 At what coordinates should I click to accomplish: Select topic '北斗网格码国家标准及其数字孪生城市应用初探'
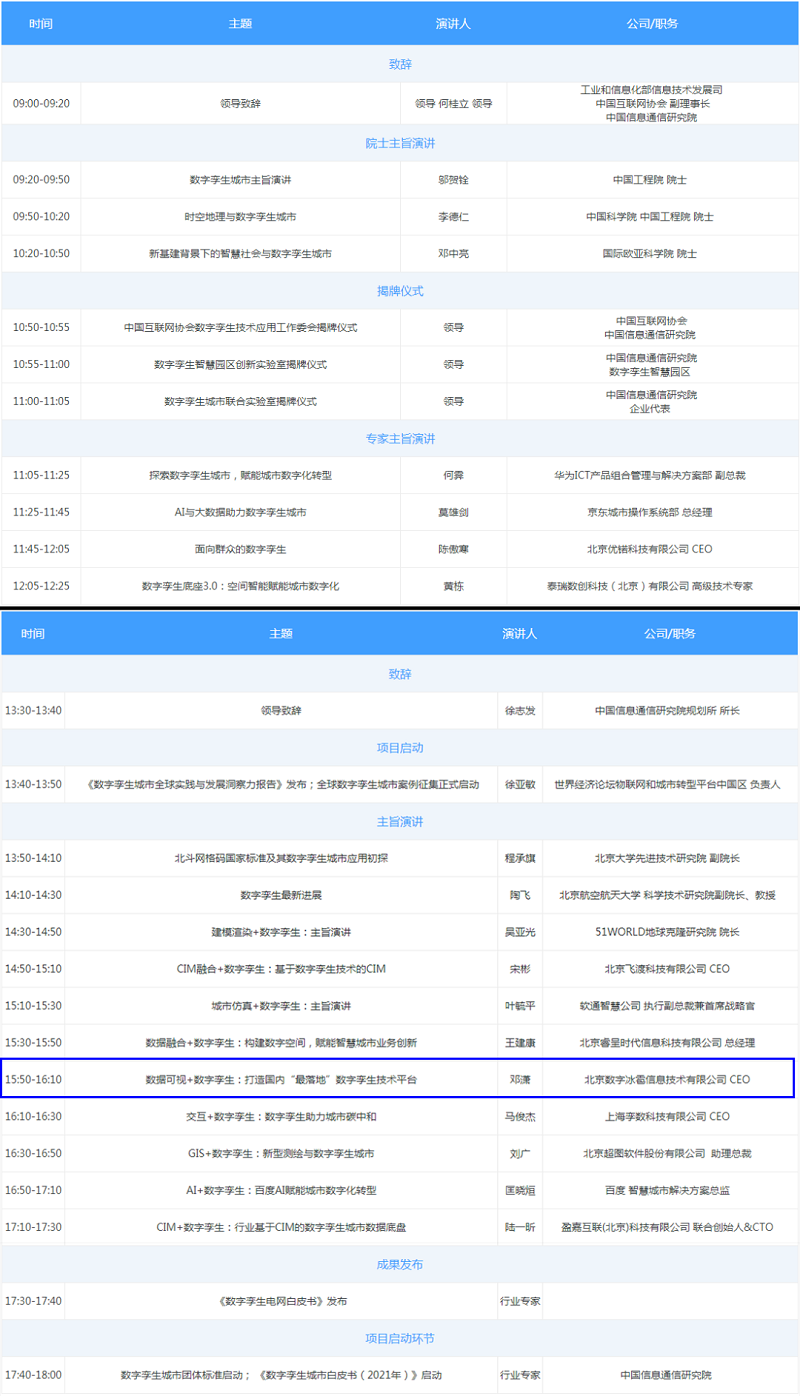click(281, 858)
